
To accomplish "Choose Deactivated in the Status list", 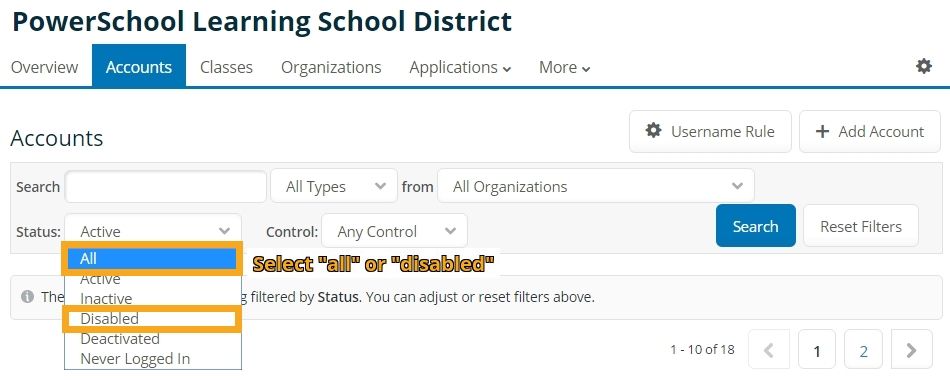I will pos(153,339).
